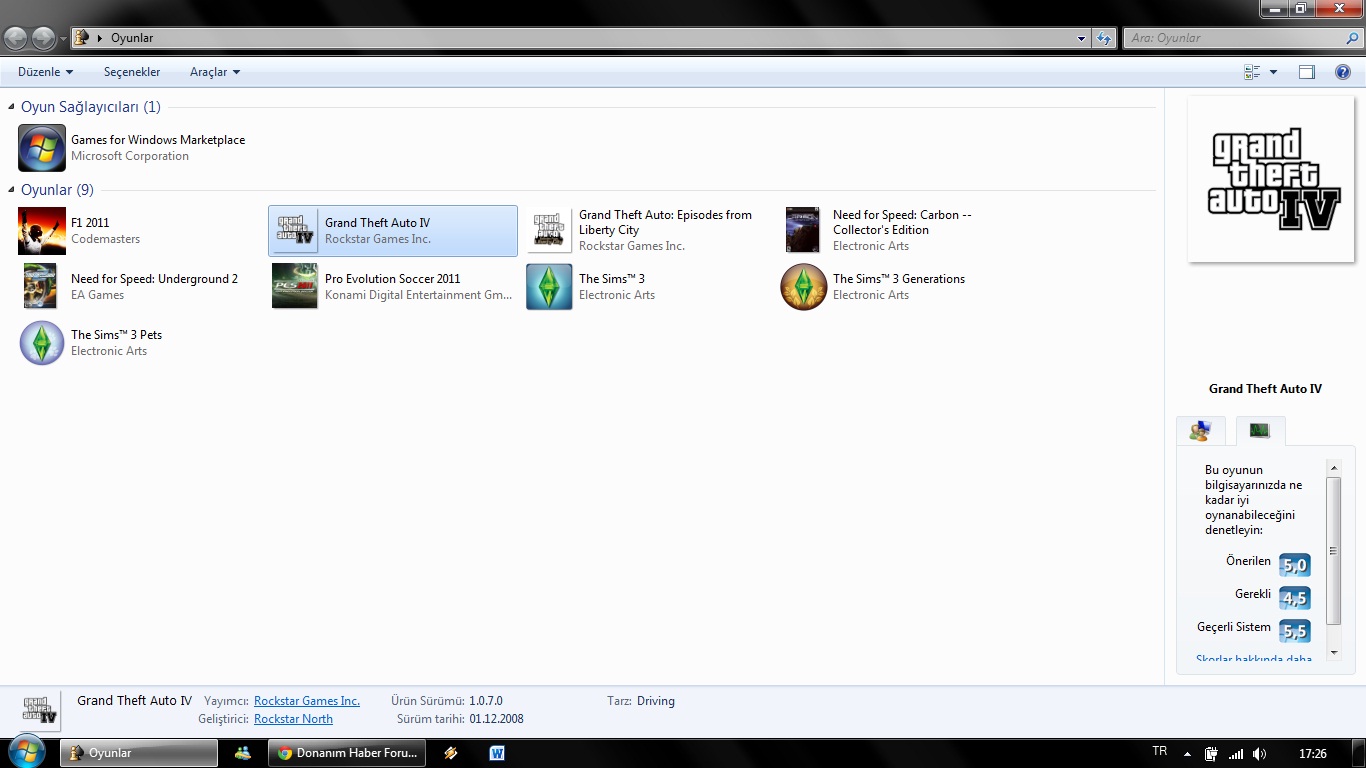Select the Grand Theft Auto IV game icon
This screenshot has width=1366, height=768.
[x=296, y=231]
